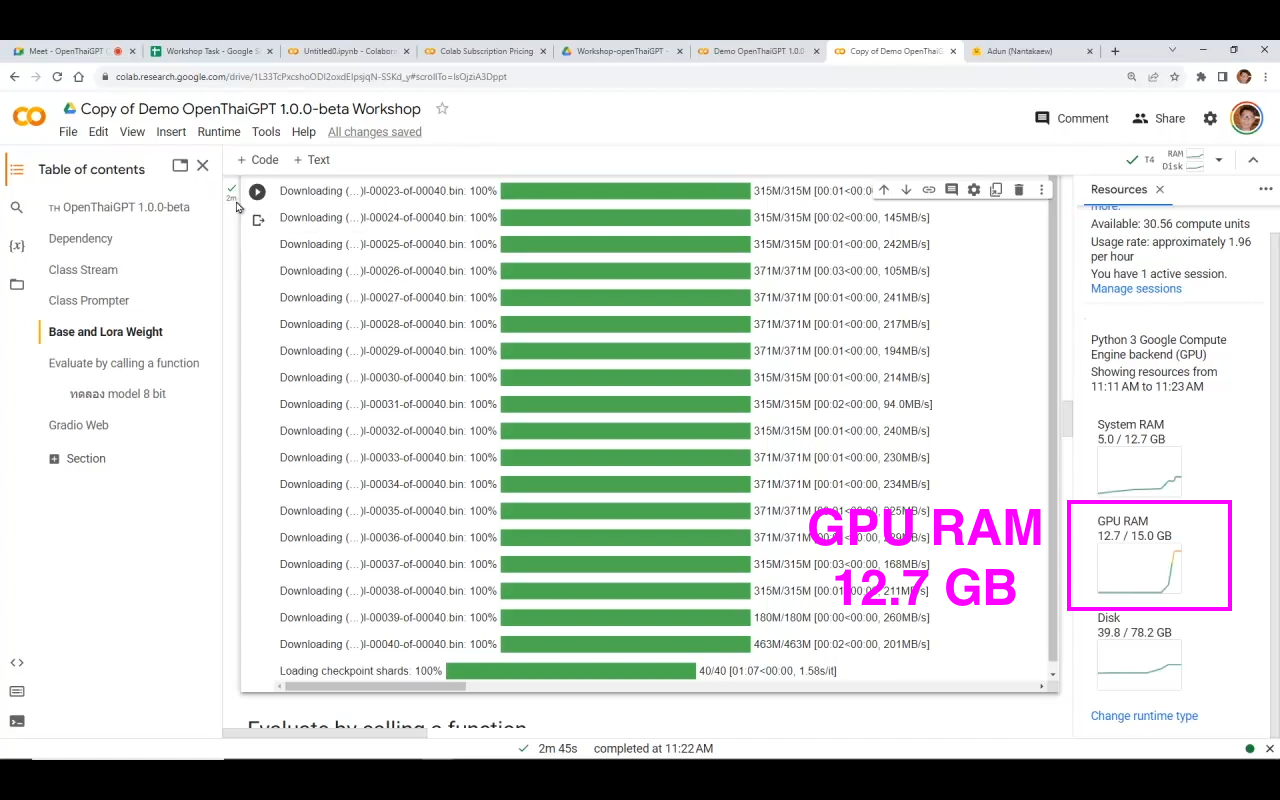Mirror cell in tab icon
The width and height of the screenshot is (1280, 800).
pos(996,190)
